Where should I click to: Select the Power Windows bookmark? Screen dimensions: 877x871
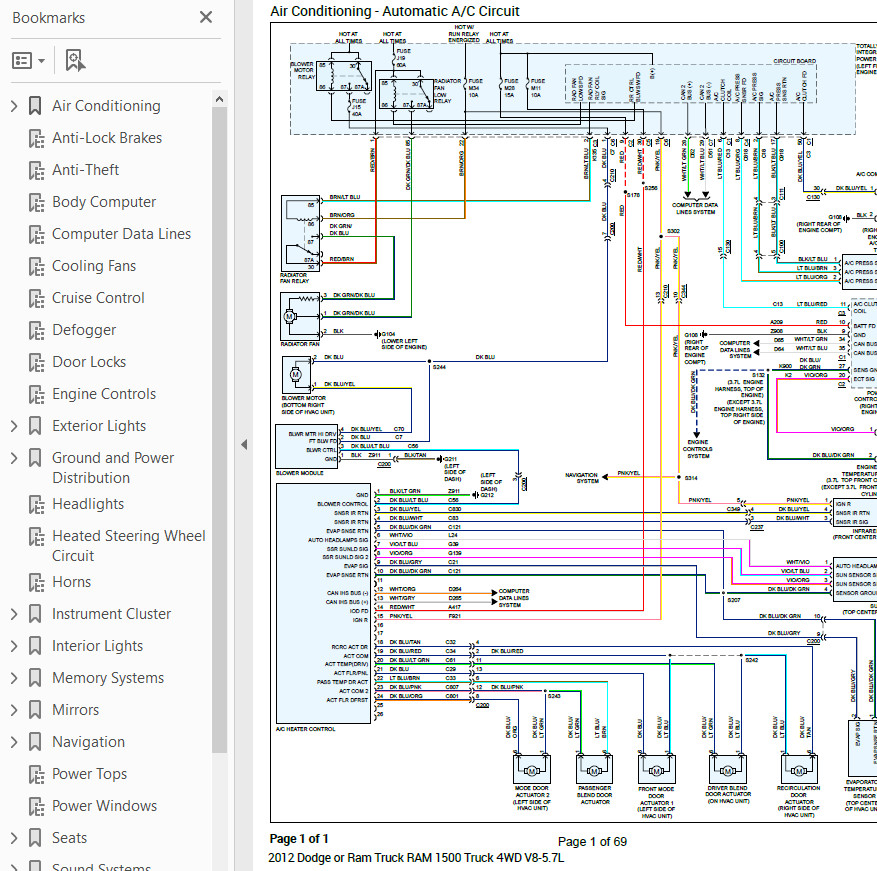click(105, 806)
